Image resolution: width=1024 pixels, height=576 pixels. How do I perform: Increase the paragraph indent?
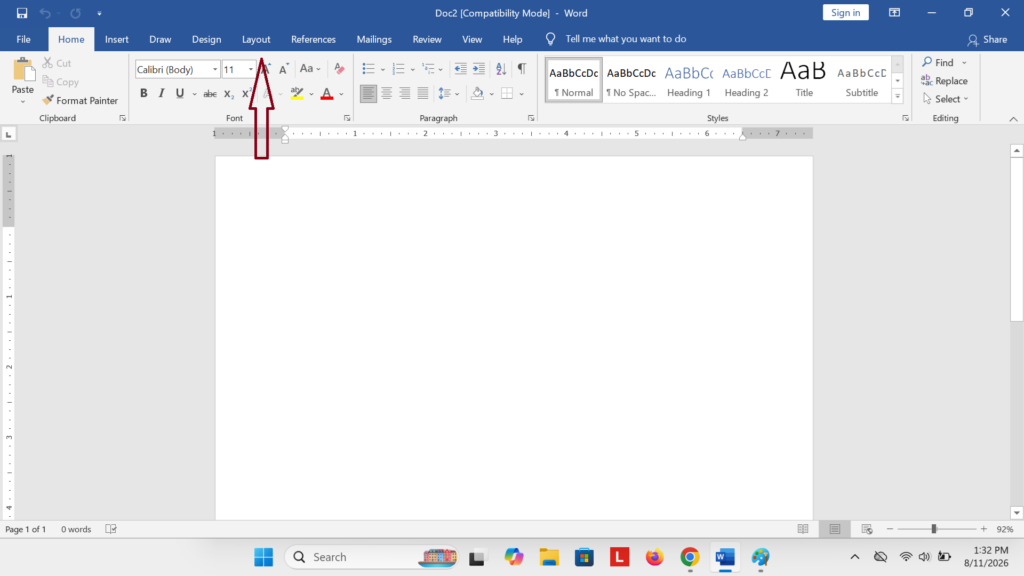coord(479,69)
